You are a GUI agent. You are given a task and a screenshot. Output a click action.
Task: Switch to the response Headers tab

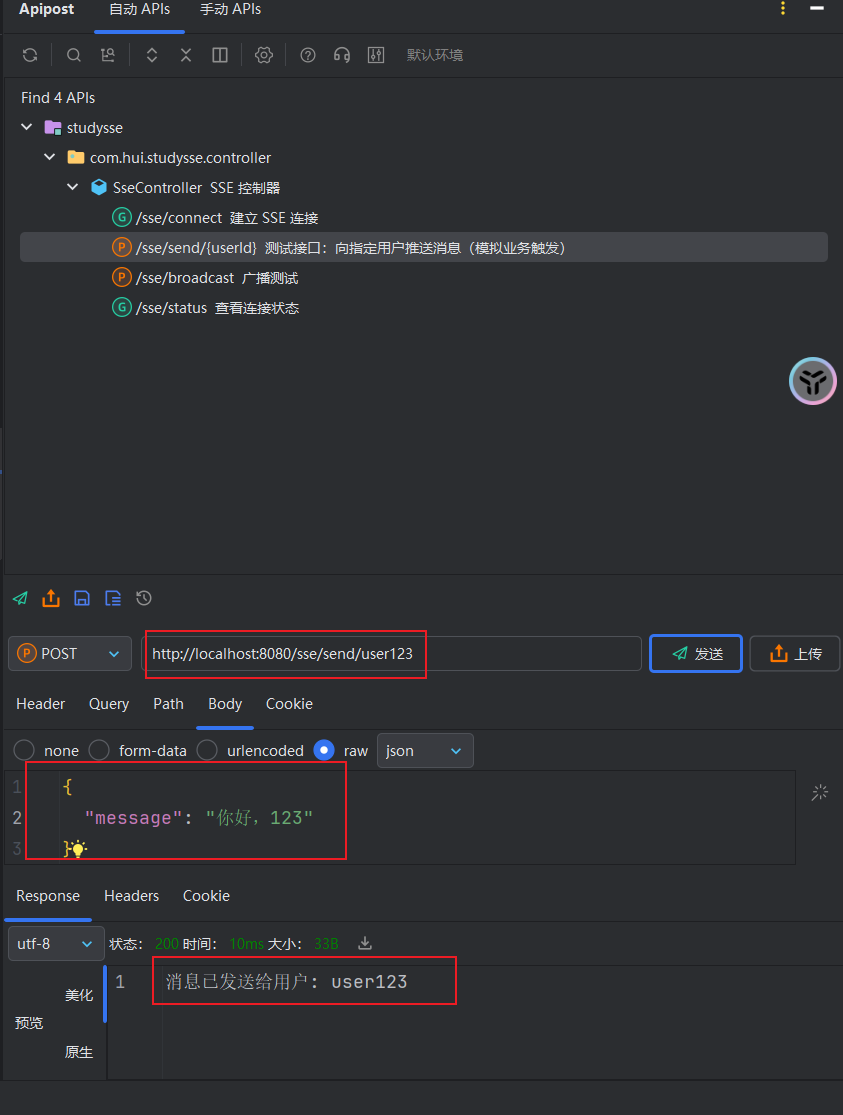point(132,896)
